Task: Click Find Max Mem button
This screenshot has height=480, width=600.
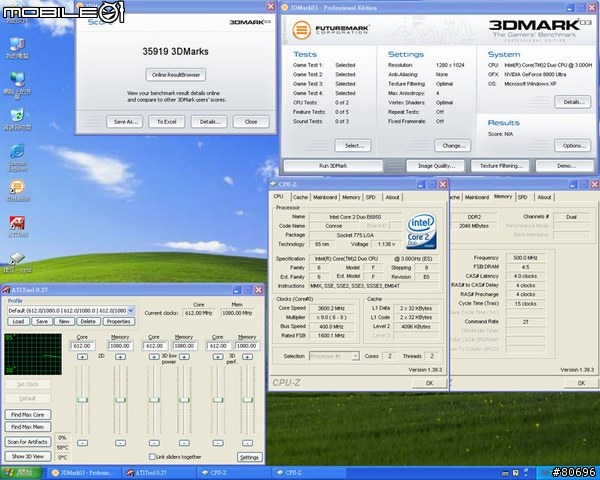Action: (28, 427)
